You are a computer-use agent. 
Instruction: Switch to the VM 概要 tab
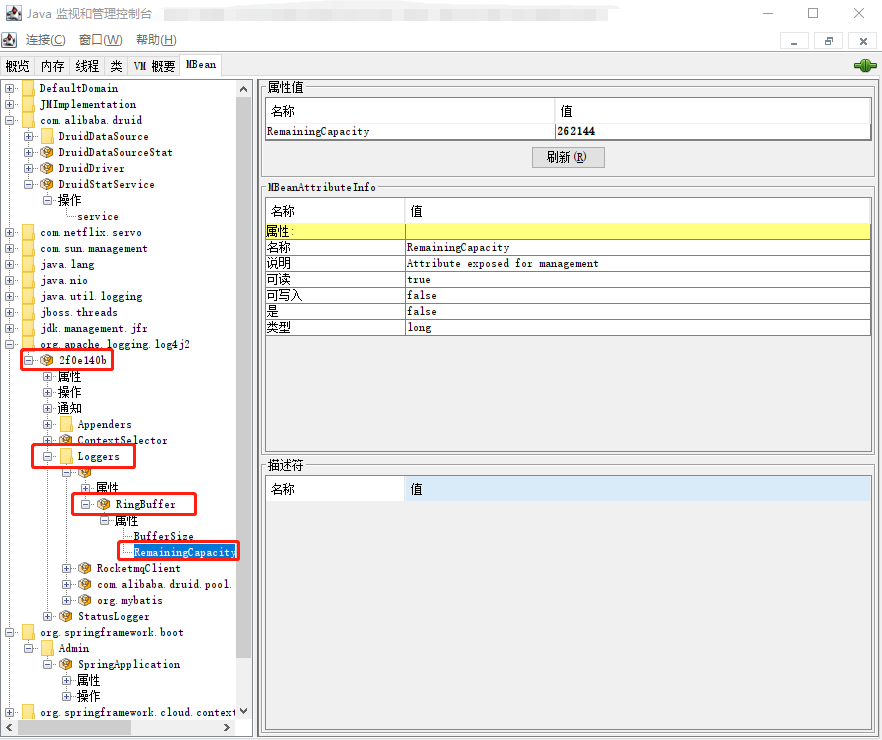click(154, 66)
